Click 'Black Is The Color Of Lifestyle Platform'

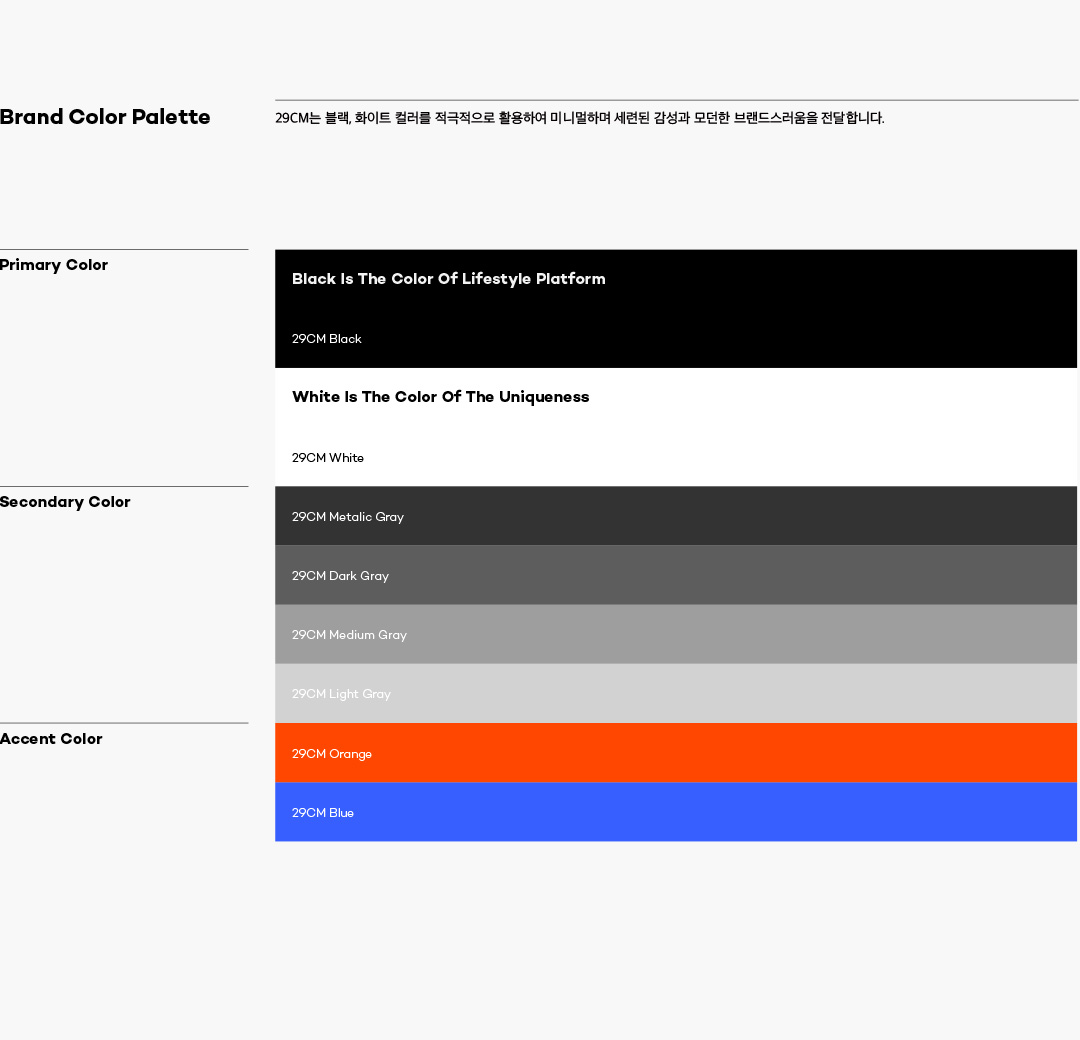pyautogui.click(x=448, y=279)
